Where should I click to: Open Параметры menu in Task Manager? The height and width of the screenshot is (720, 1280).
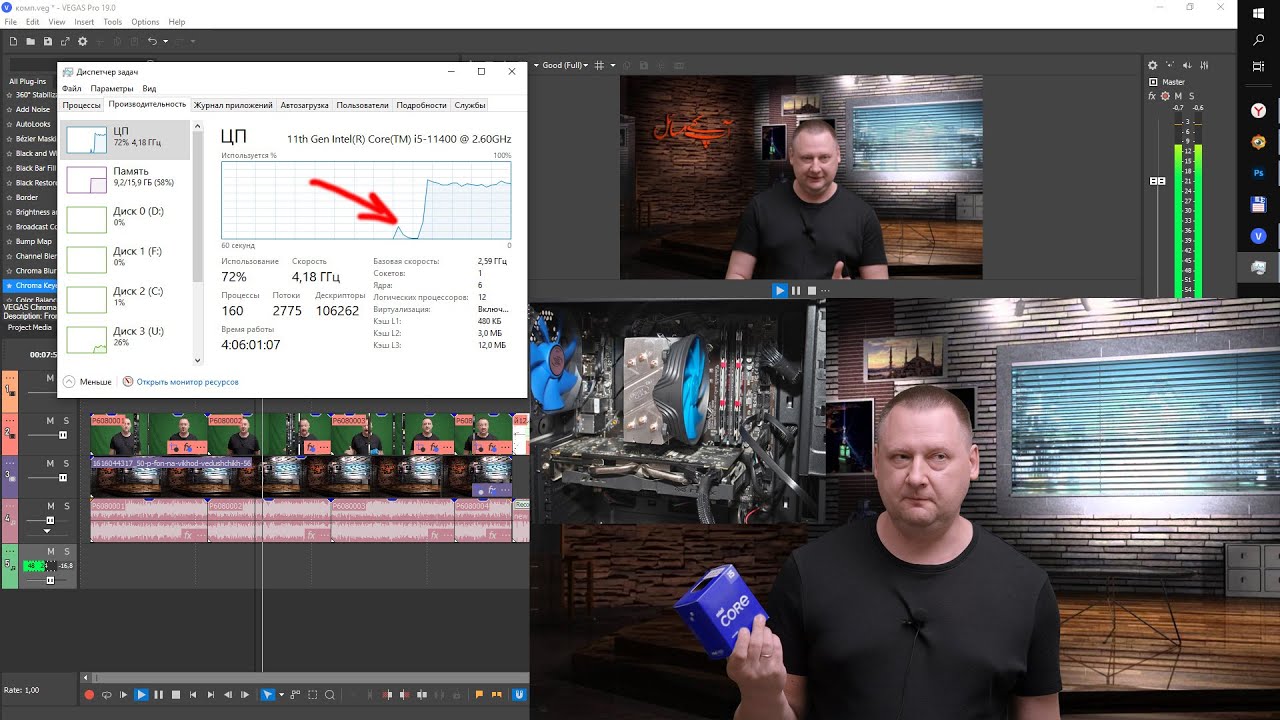click(112, 89)
